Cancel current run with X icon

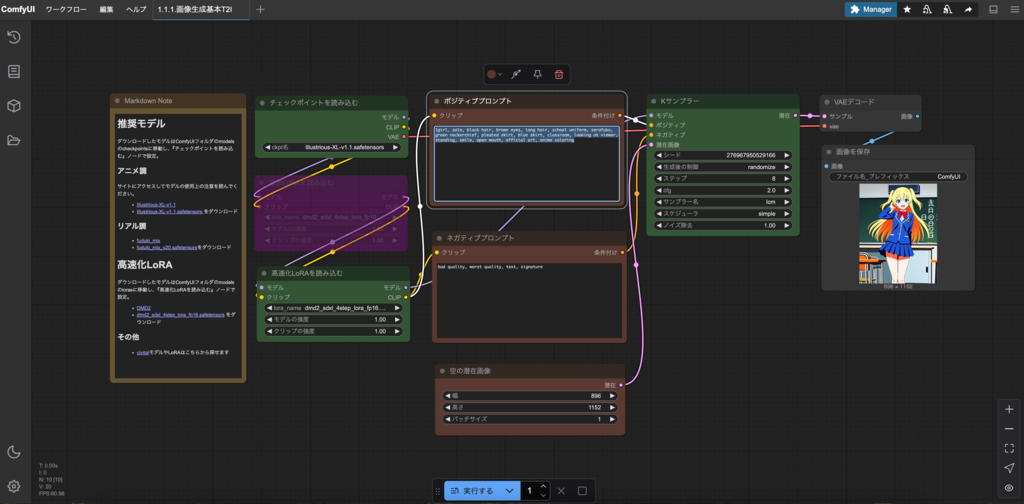click(x=561, y=490)
